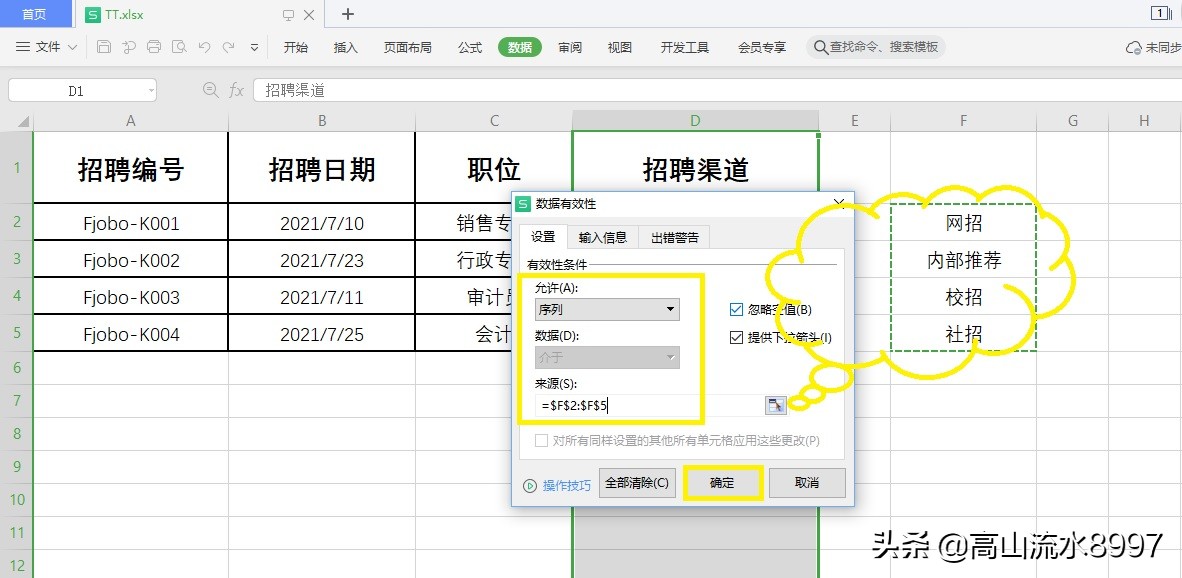Click cell 招聘编号
Screen dimensions: 1182x578
tap(131, 170)
